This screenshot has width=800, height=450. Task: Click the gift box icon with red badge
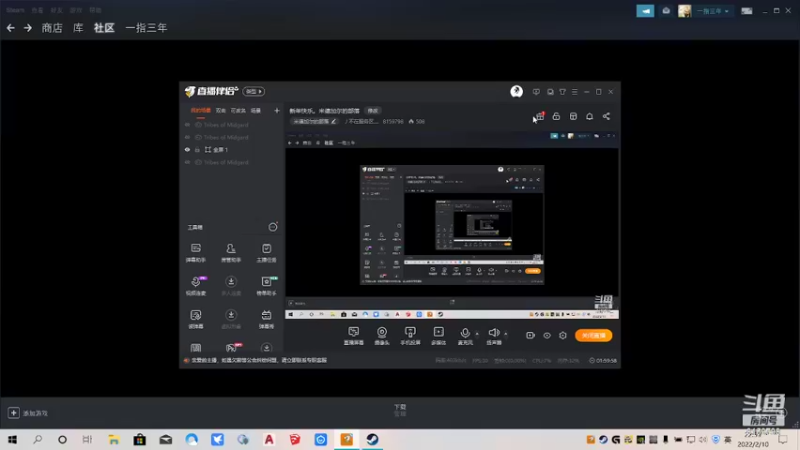coord(540,116)
